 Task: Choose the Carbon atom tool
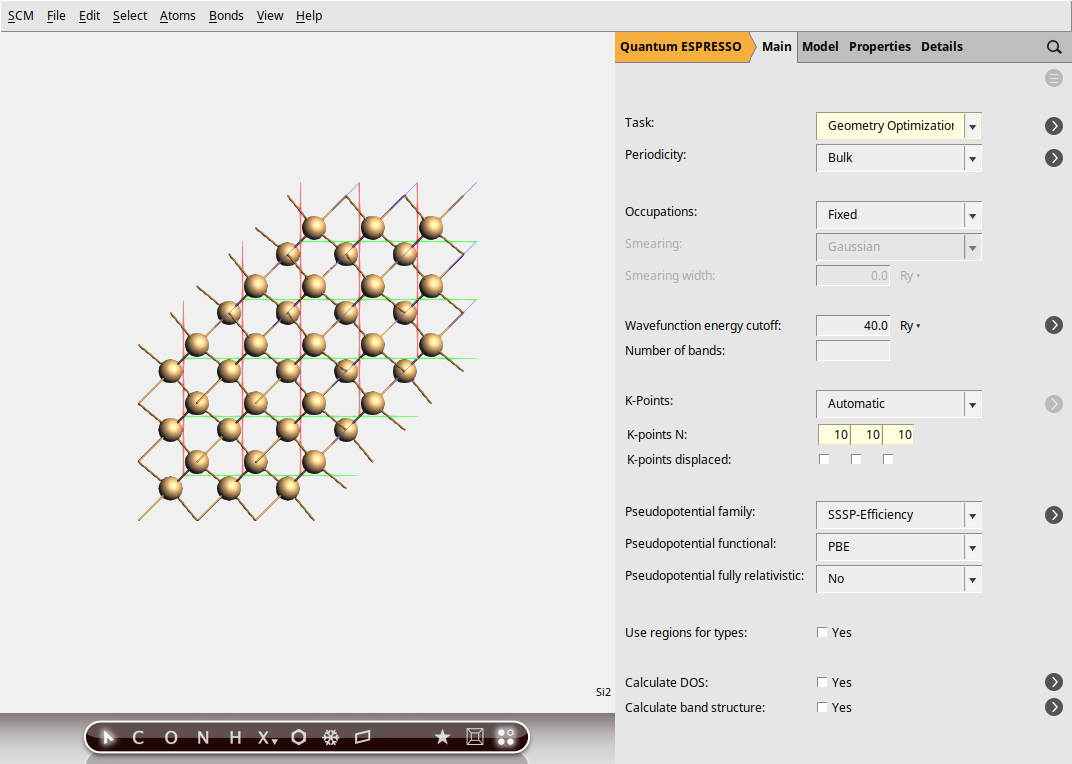pyautogui.click(x=138, y=737)
